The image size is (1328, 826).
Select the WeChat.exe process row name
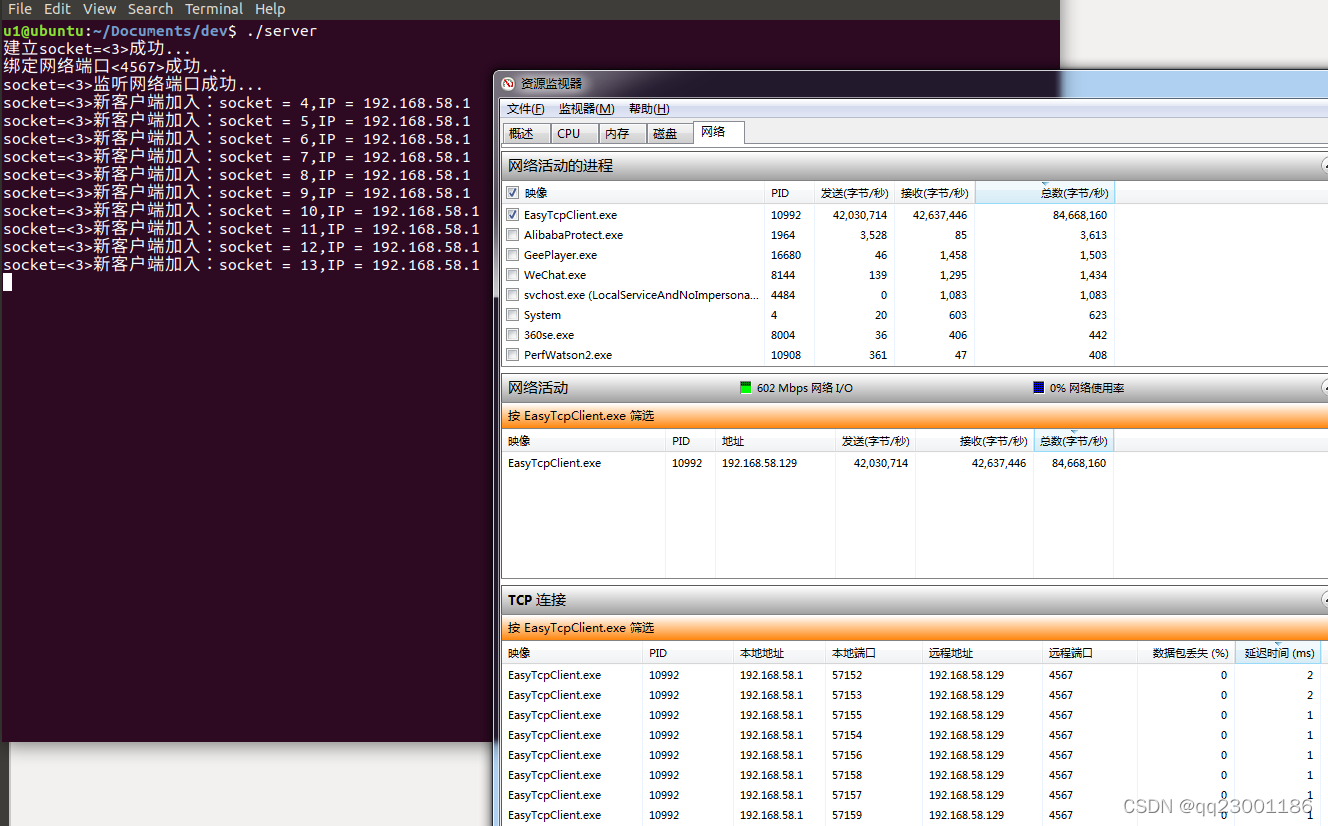pyautogui.click(x=555, y=275)
